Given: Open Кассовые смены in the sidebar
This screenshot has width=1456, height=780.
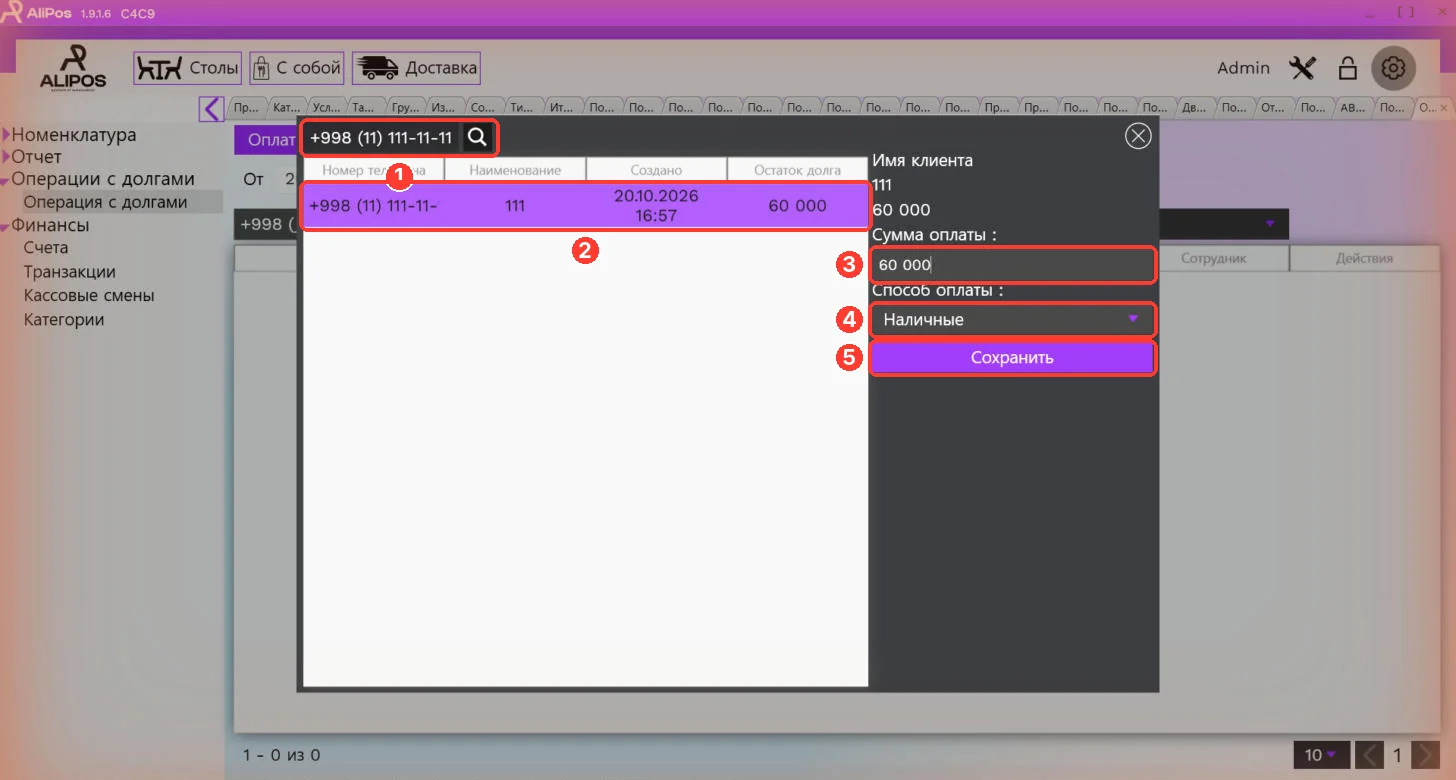Looking at the screenshot, I should [89, 296].
